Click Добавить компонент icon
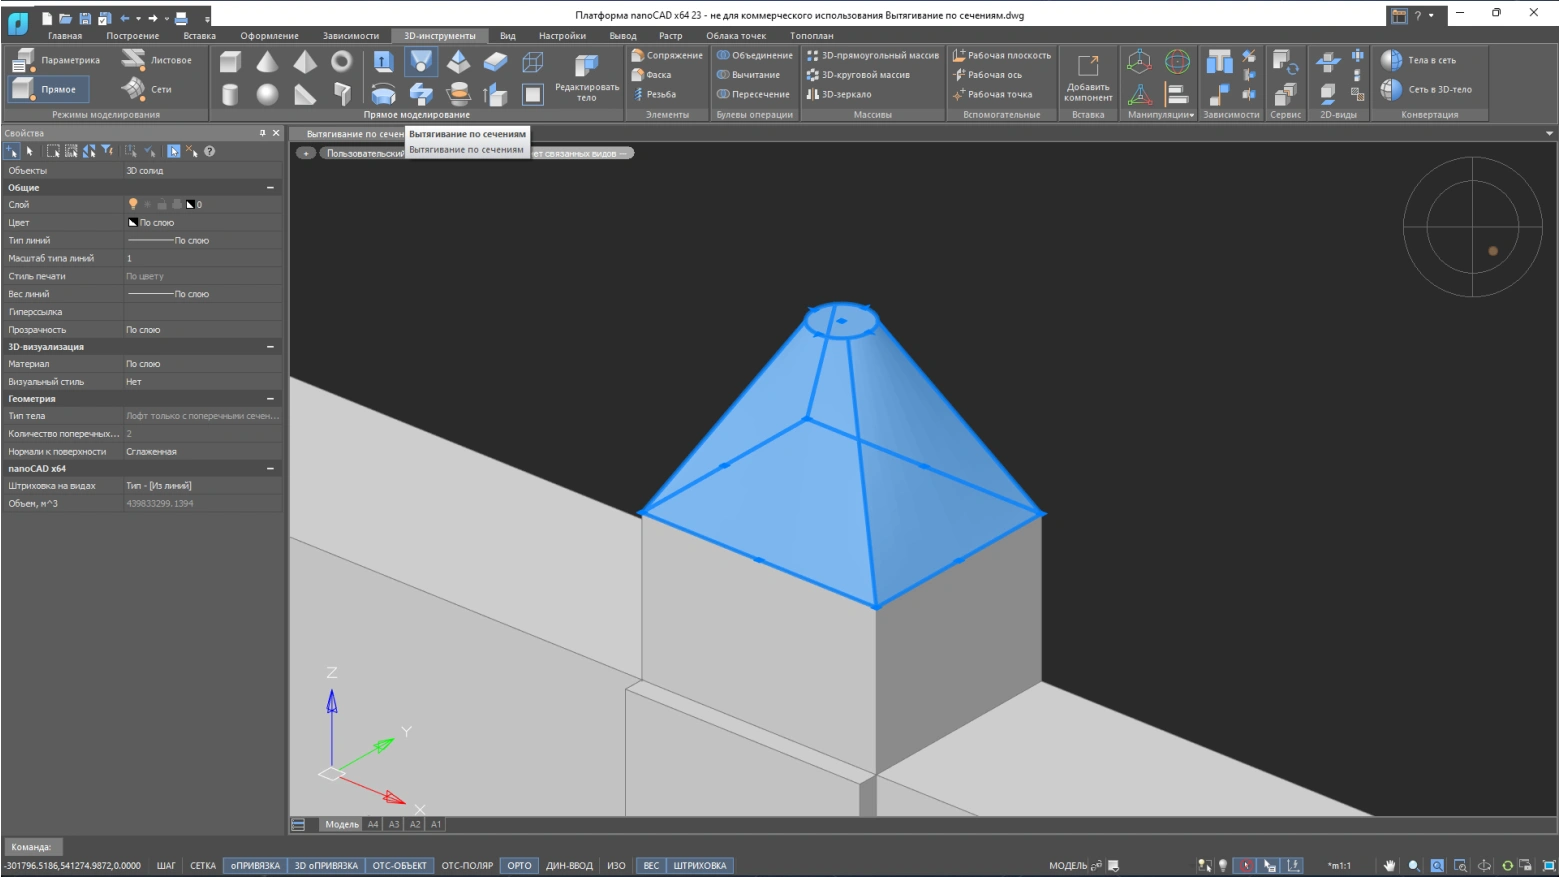1560x877 pixels. (x=1088, y=78)
